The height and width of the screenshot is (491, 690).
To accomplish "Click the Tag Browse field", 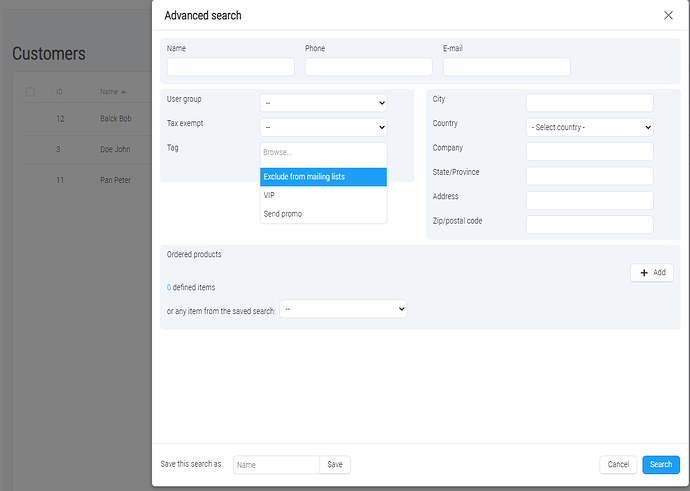I will tap(323, 153).
